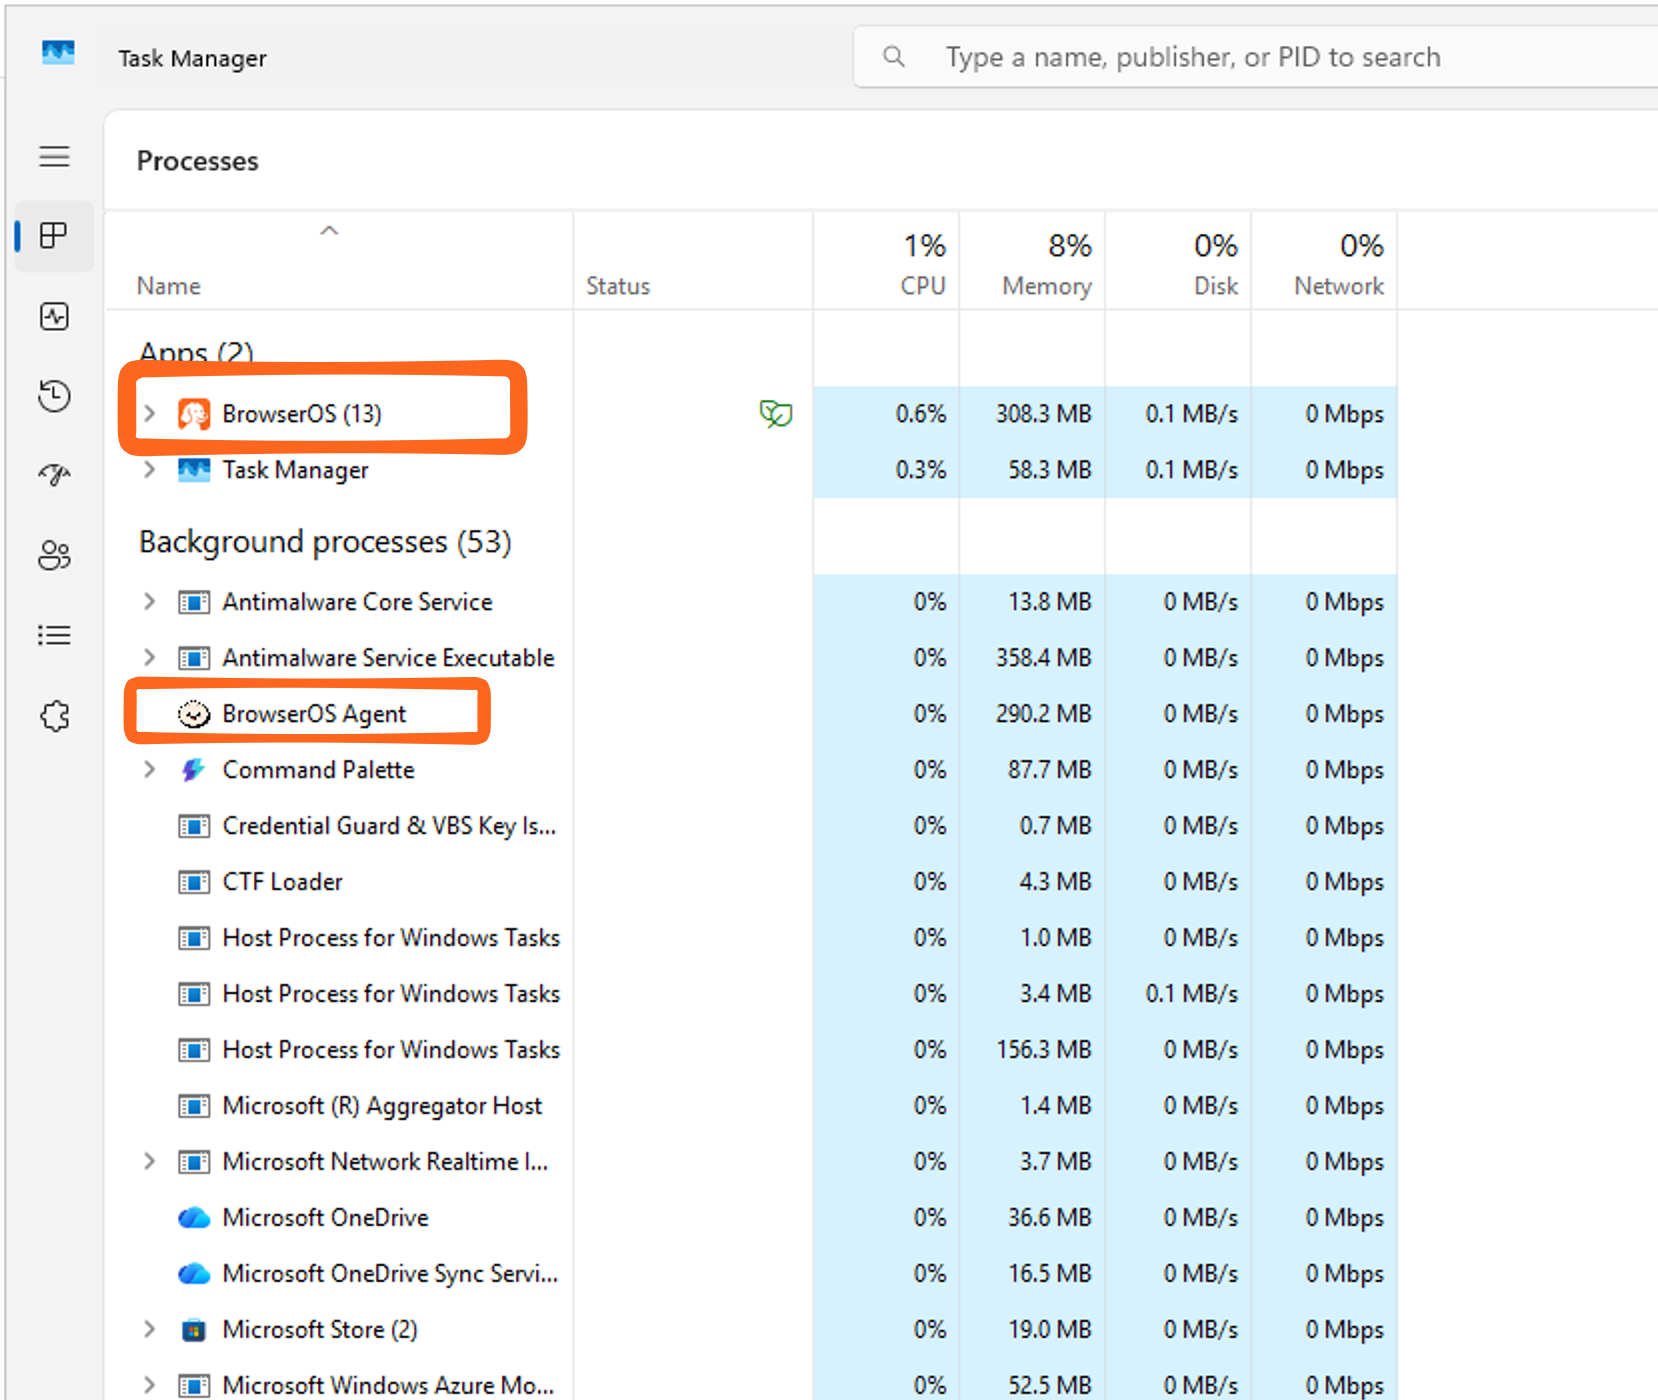Toggle the hamburger navigation menu

click(54, 156)
